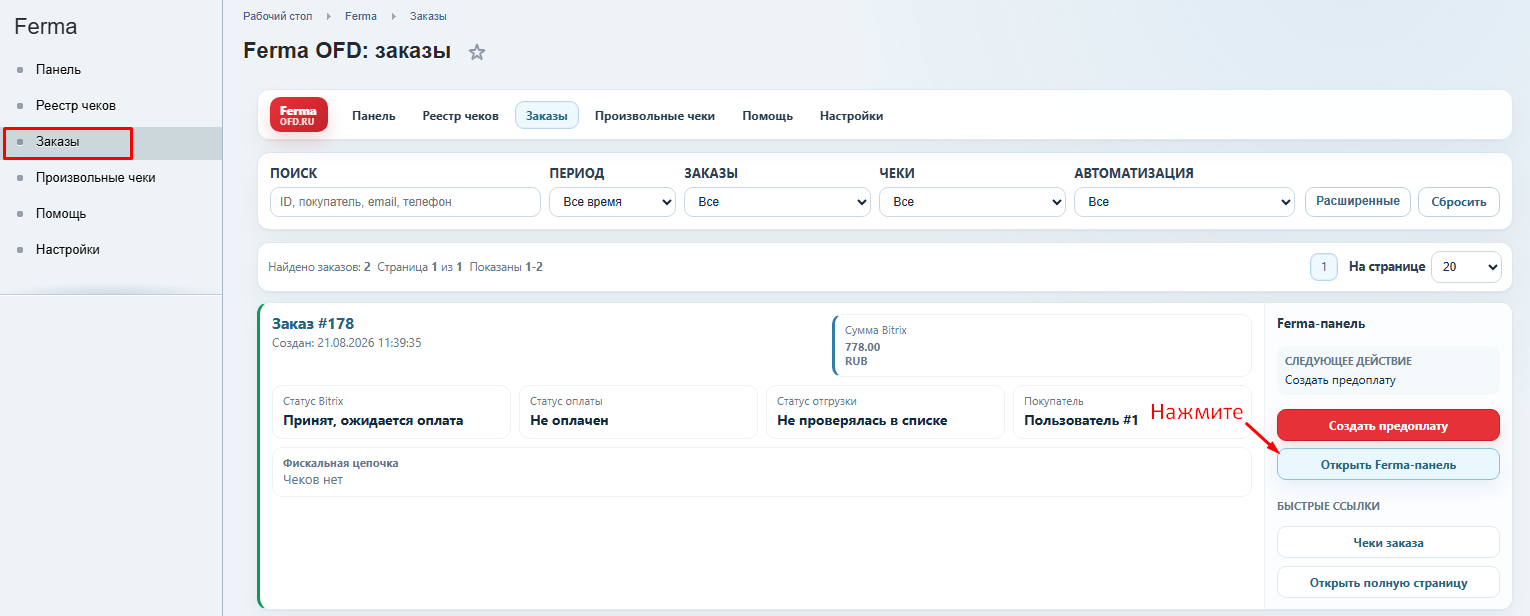The height and width of the screenshot is (616, 1530).
Task: Click the buyer Пользователь #1
Action: (x=1081, y=421)
